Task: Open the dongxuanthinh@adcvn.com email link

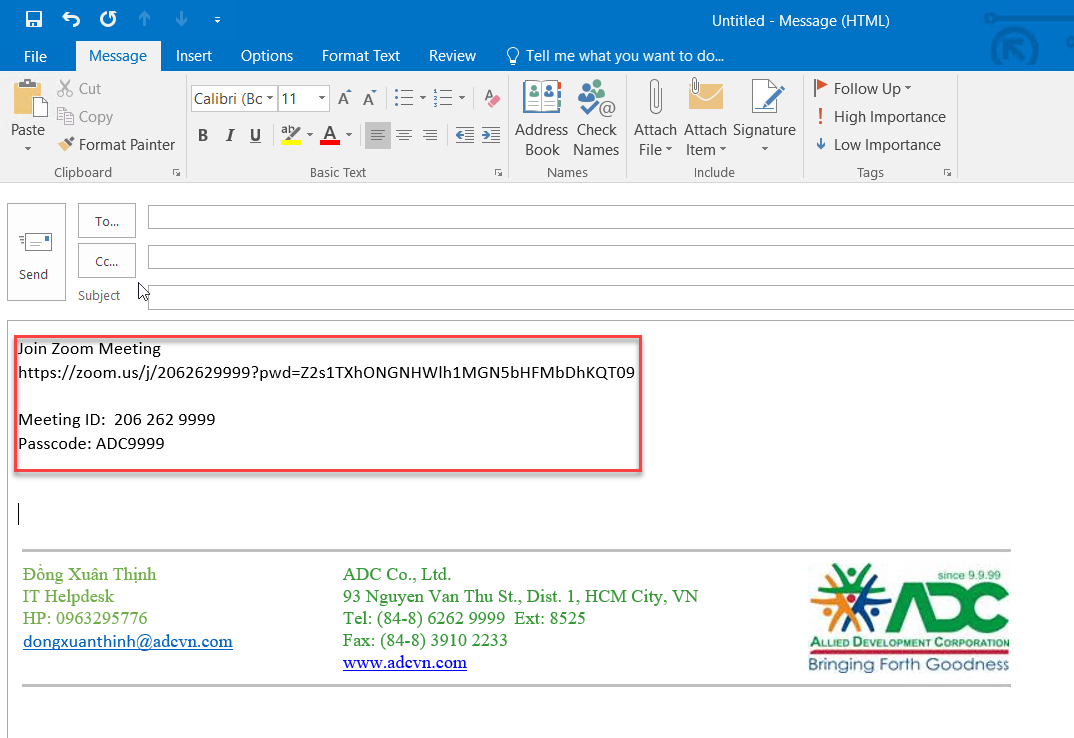Action: click(128, 642)
